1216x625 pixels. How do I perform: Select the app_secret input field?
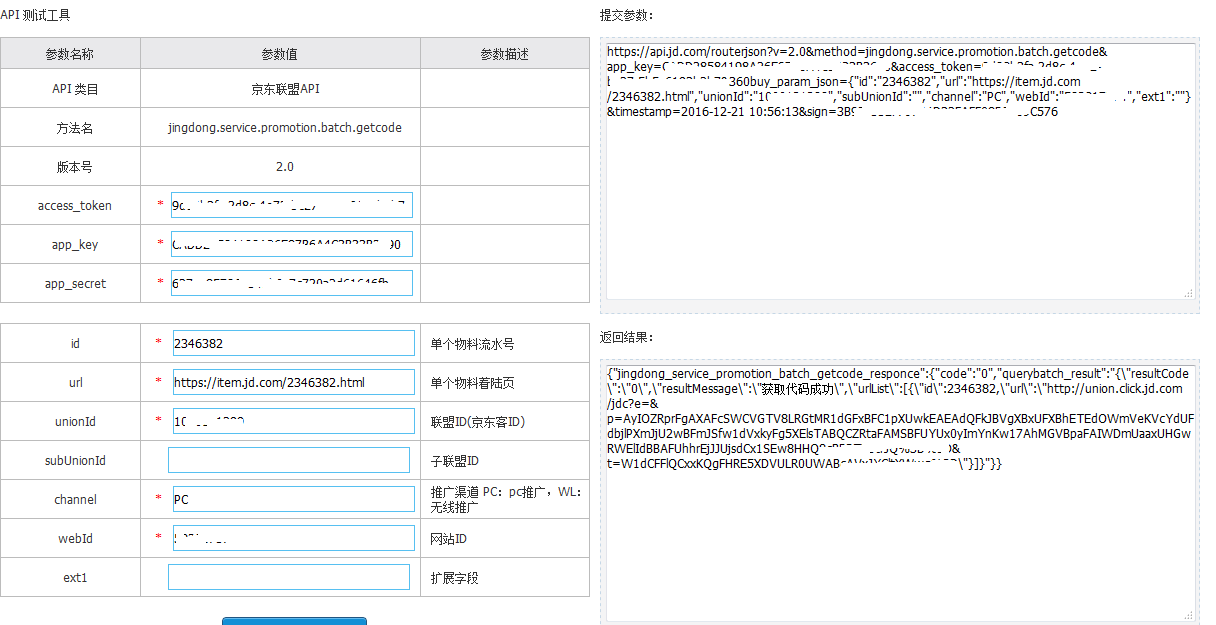tap(291, 283)
